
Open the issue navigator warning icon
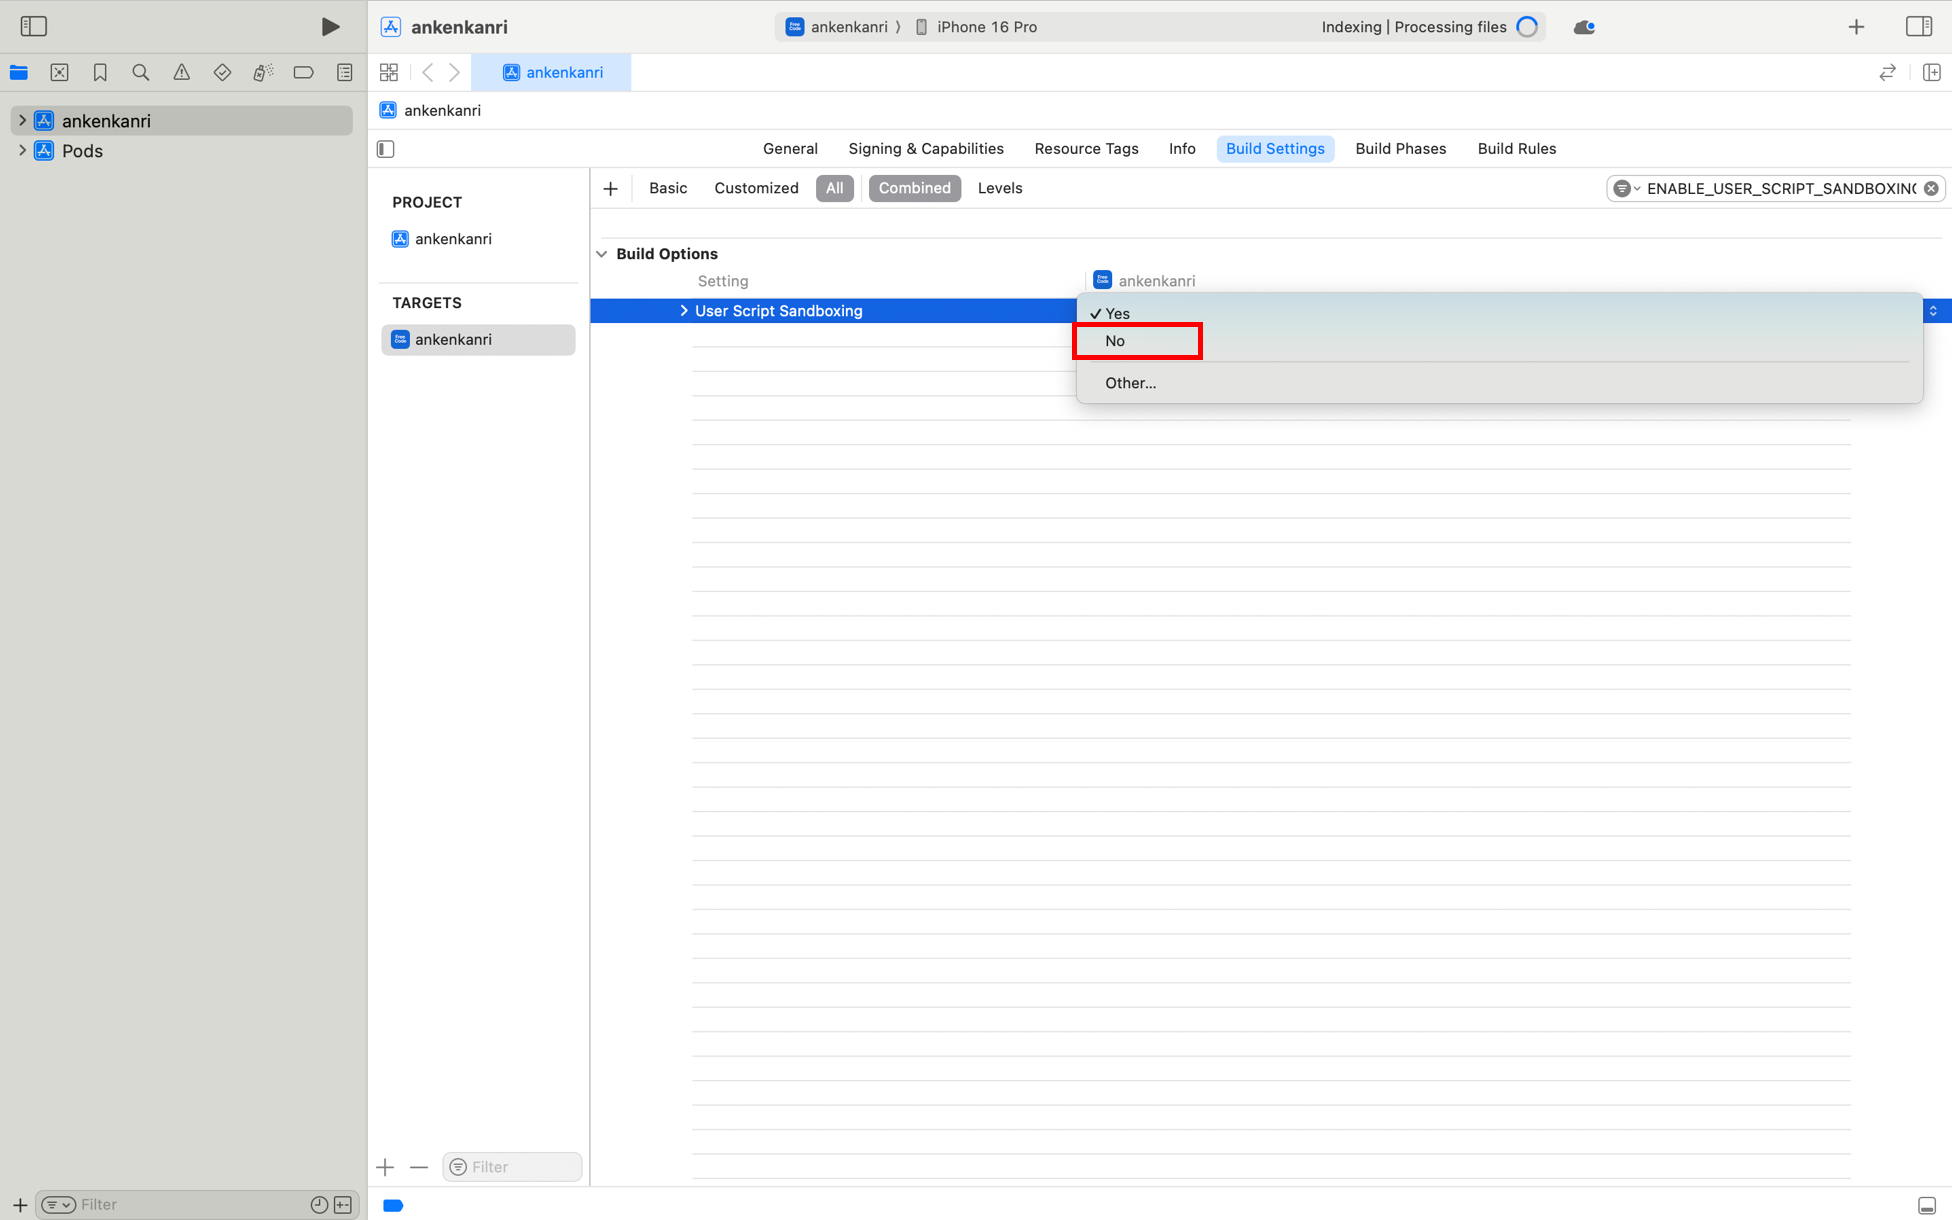coord(181,72)
